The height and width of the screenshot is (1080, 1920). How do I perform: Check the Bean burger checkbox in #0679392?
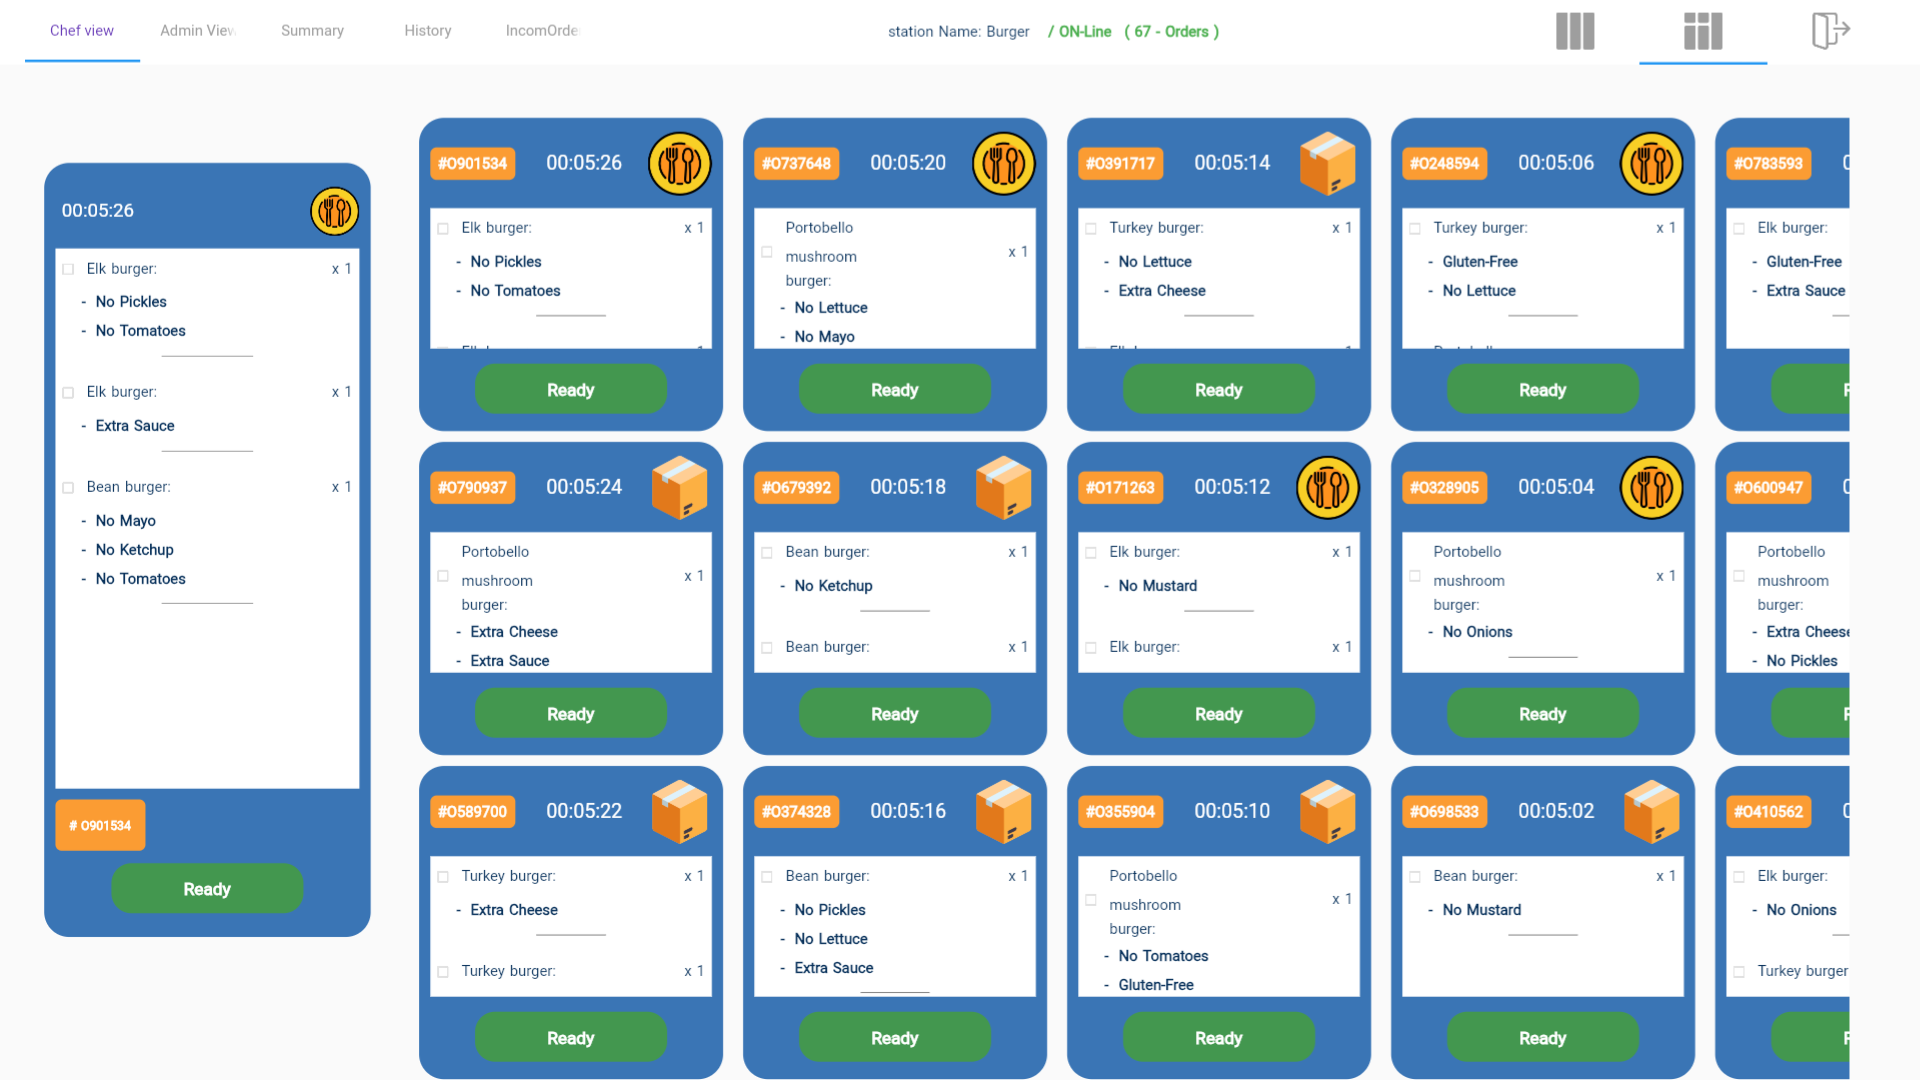767,551
